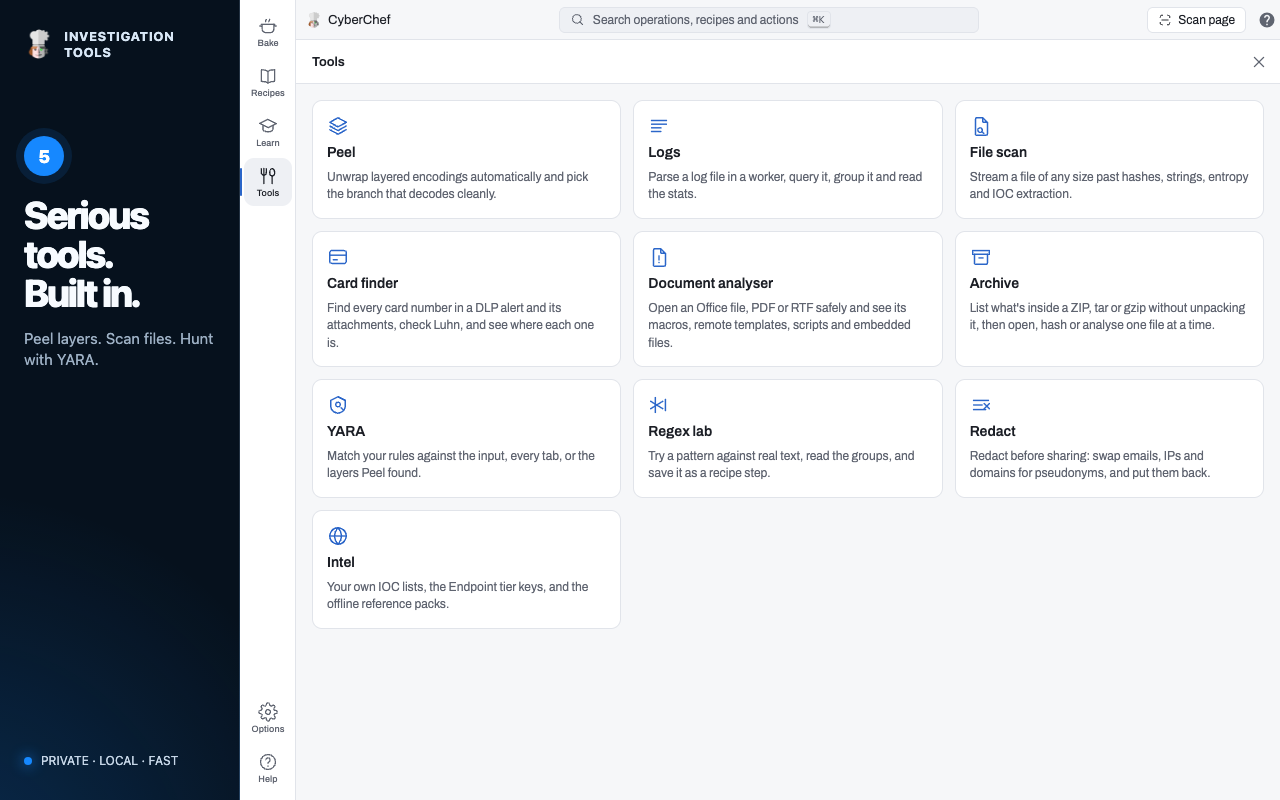Viewport: 1280px width, 800px height.
Task: Click the Peel layers icon
Action: (x=338, y=126)
